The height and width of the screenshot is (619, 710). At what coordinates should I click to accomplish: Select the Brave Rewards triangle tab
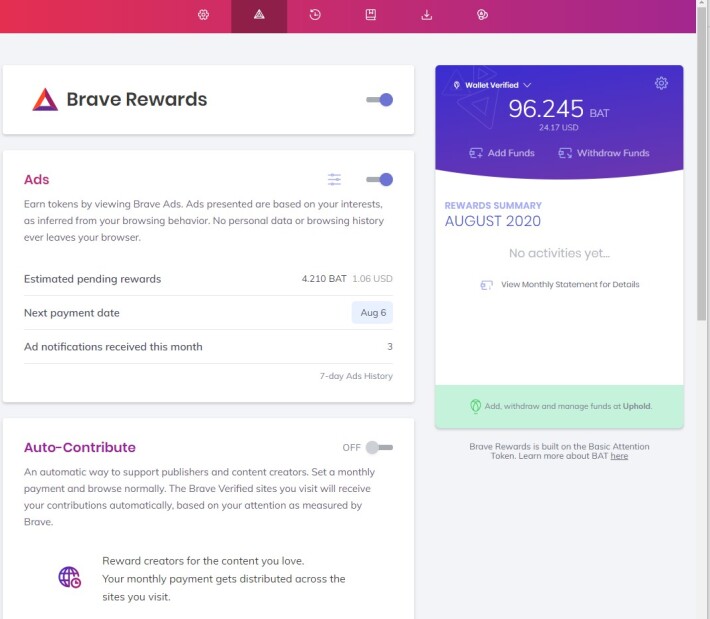pyautogui.click(x=259, y=15)
